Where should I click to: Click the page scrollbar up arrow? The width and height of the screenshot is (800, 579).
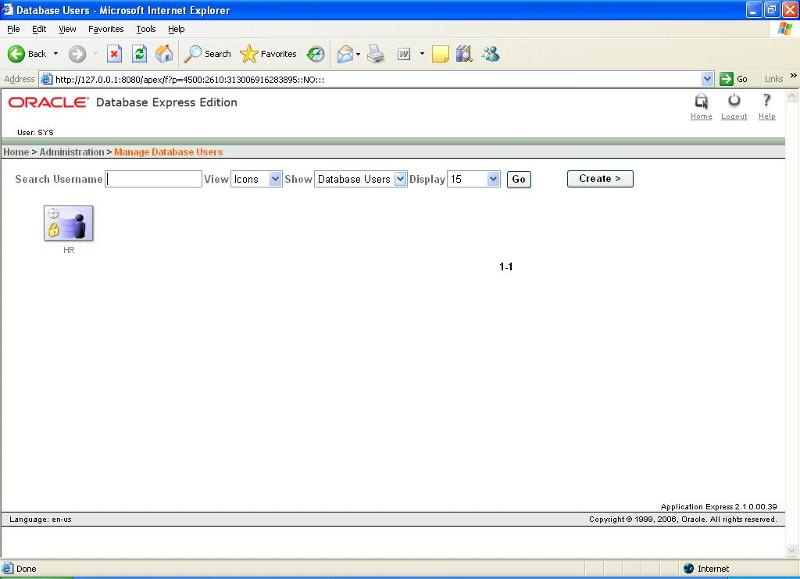(792, 96)
